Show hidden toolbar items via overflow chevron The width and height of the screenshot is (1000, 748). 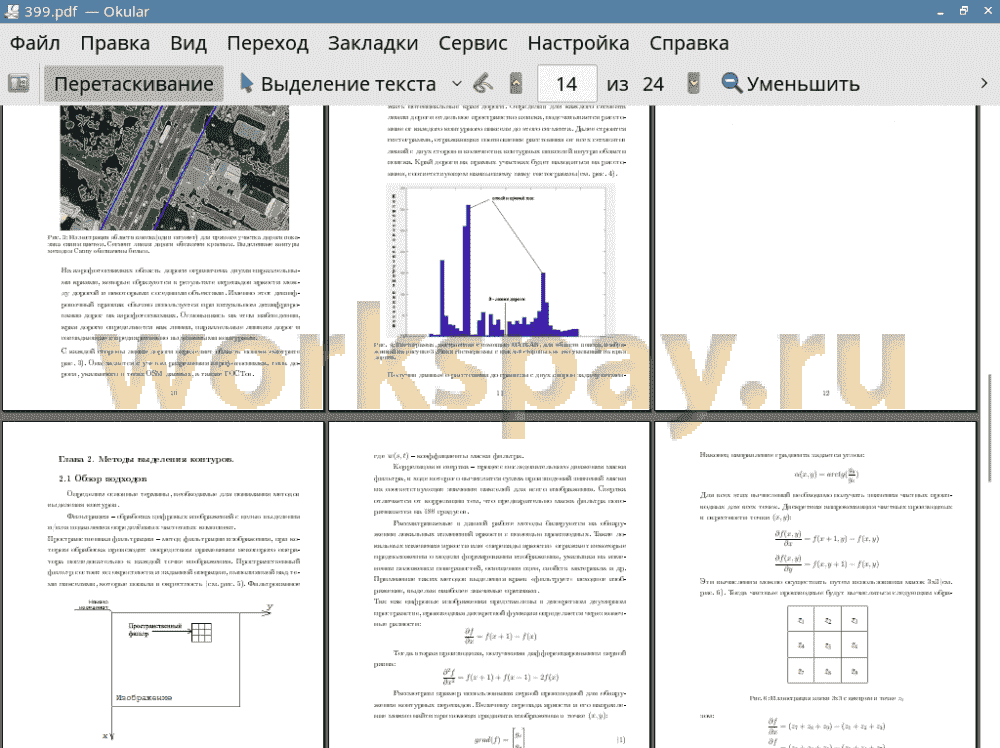[984, 84]
